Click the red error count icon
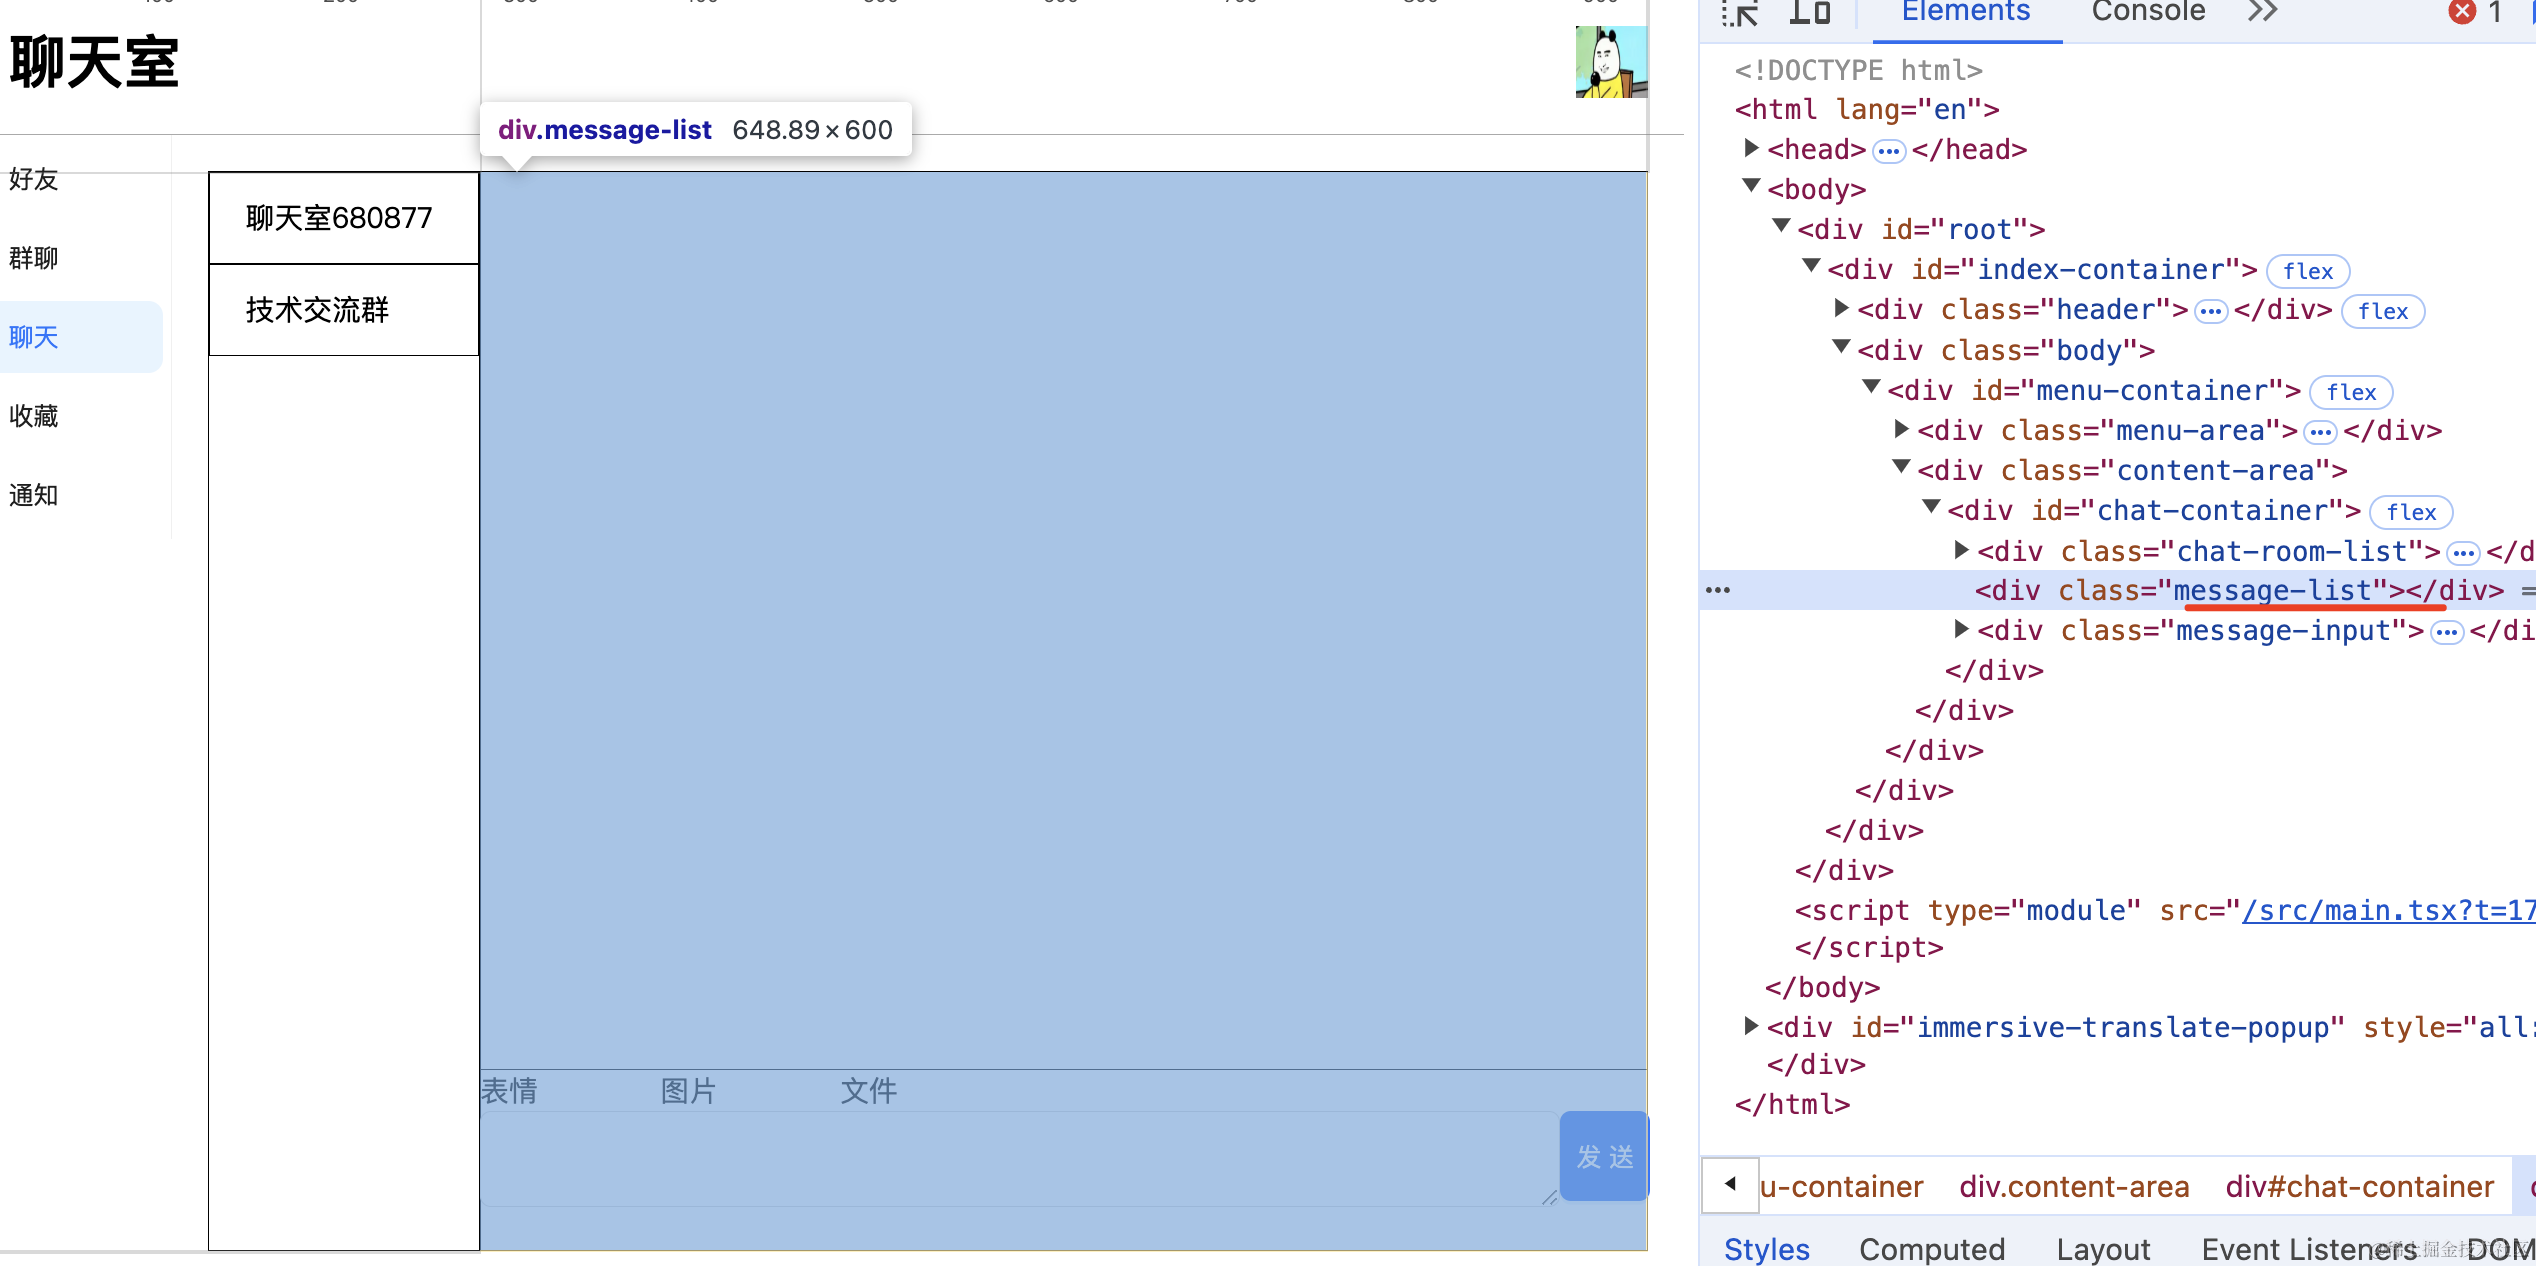The width and height of the screenshot is (2536, 1266). click(2462, 12)
